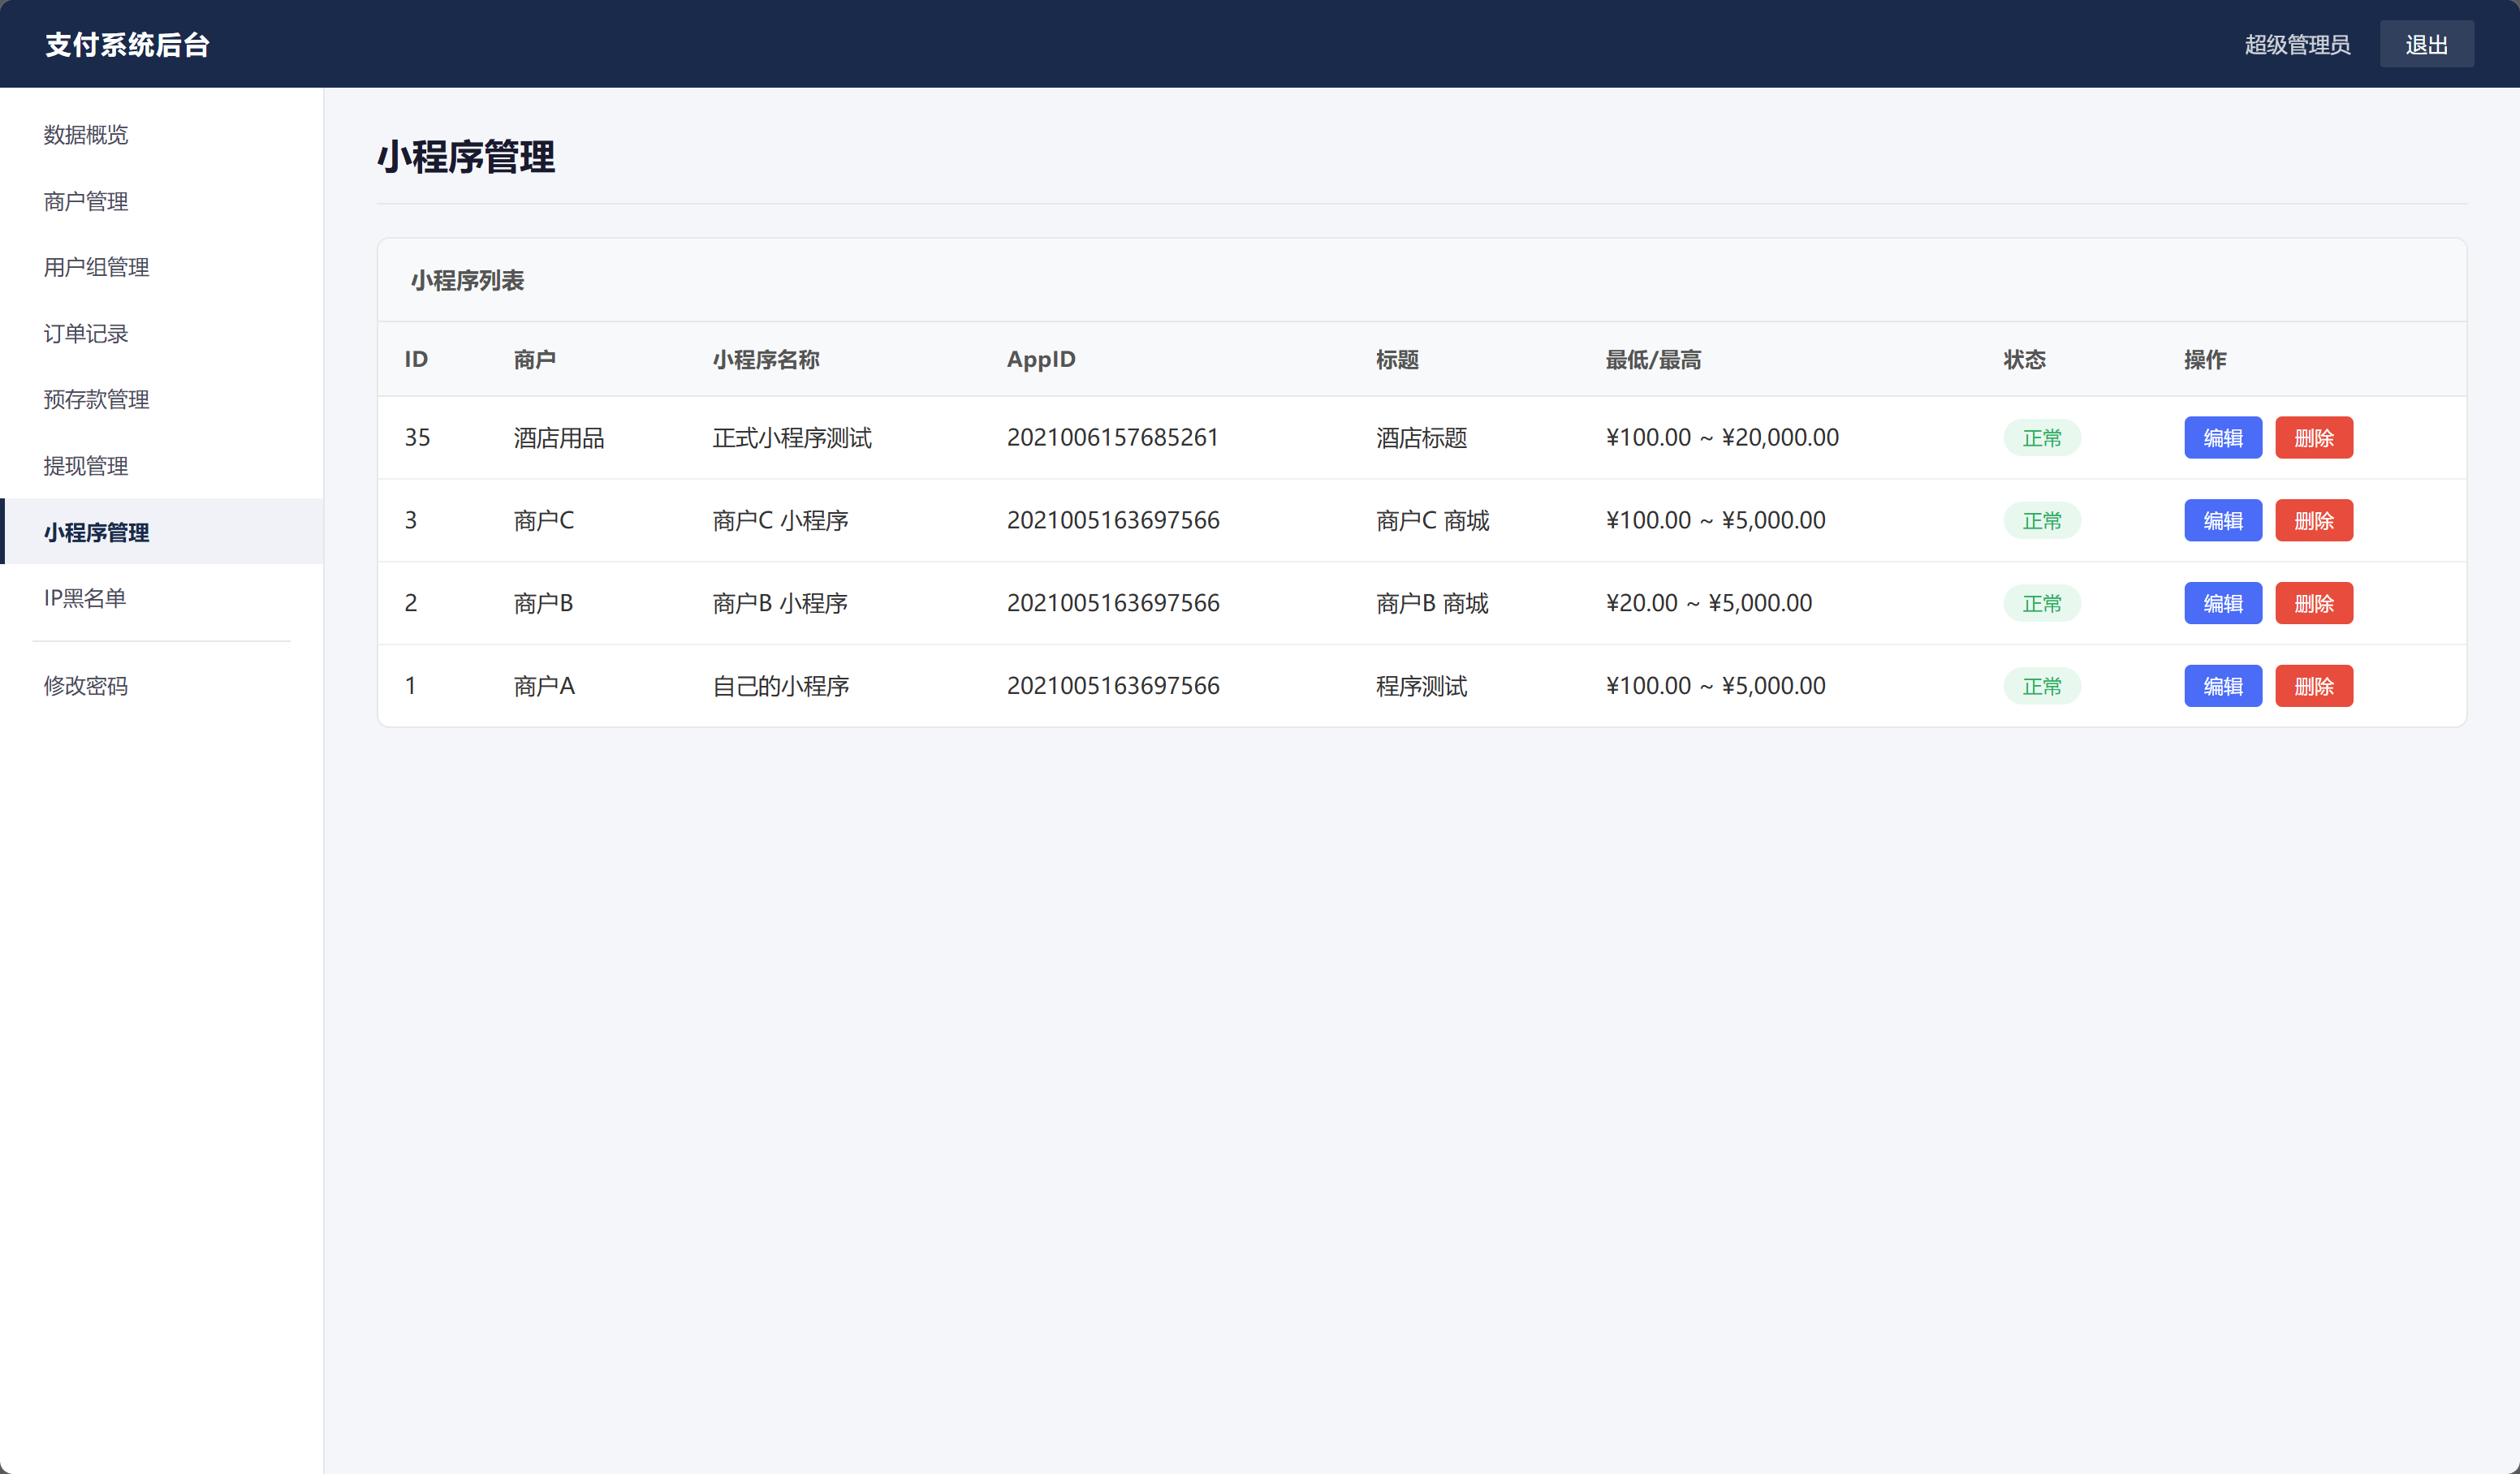Navigate to 提现管理
Viewport: 2520px width, 1474px height.
[x=161, y=465]
